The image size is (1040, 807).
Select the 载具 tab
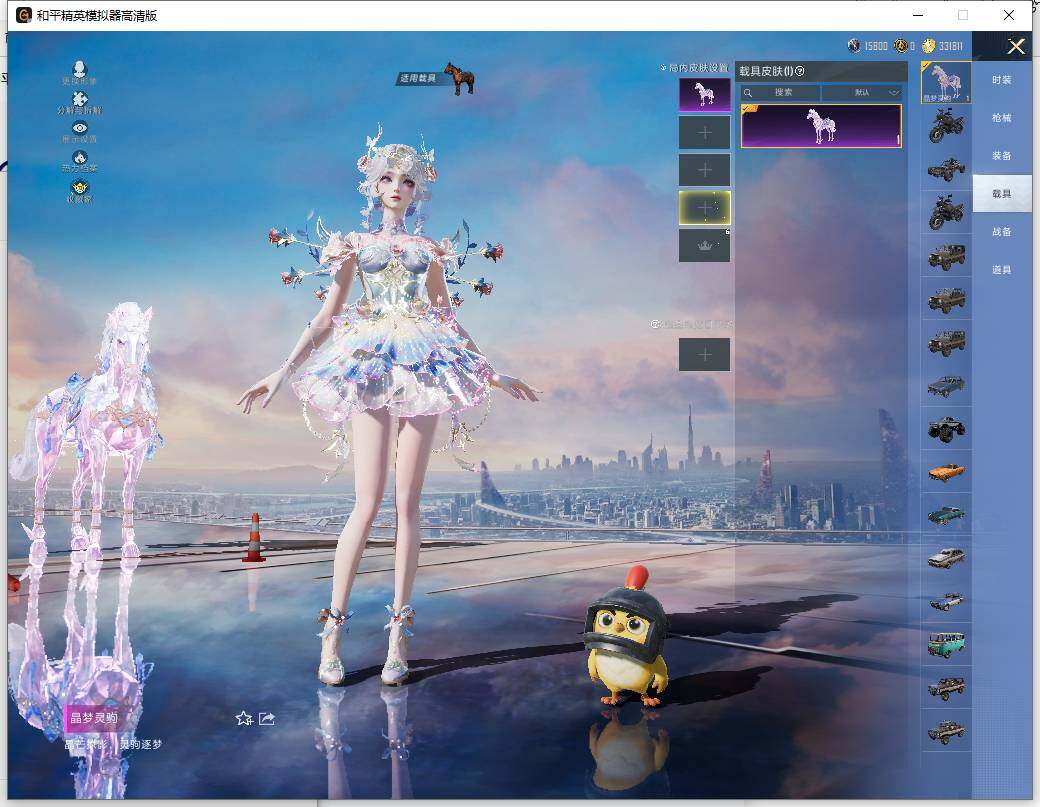point(1002,194)
